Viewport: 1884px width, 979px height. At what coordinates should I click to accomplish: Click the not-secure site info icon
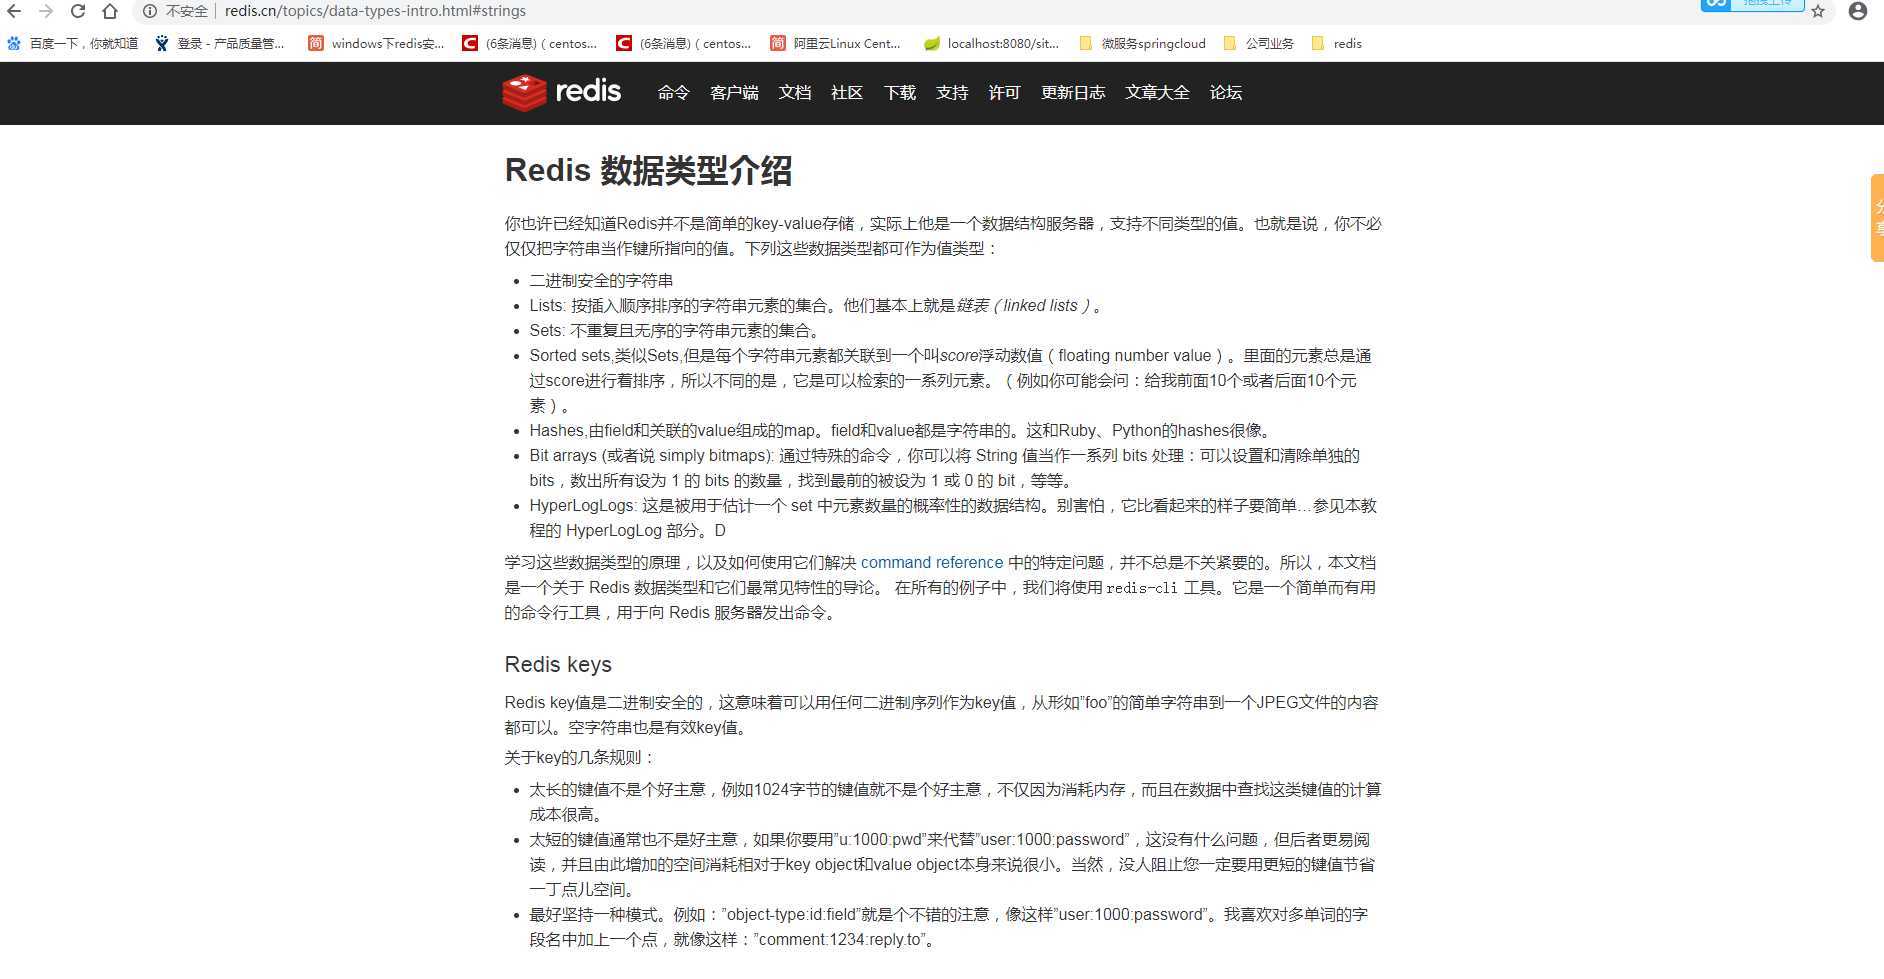tap(149, 11)
